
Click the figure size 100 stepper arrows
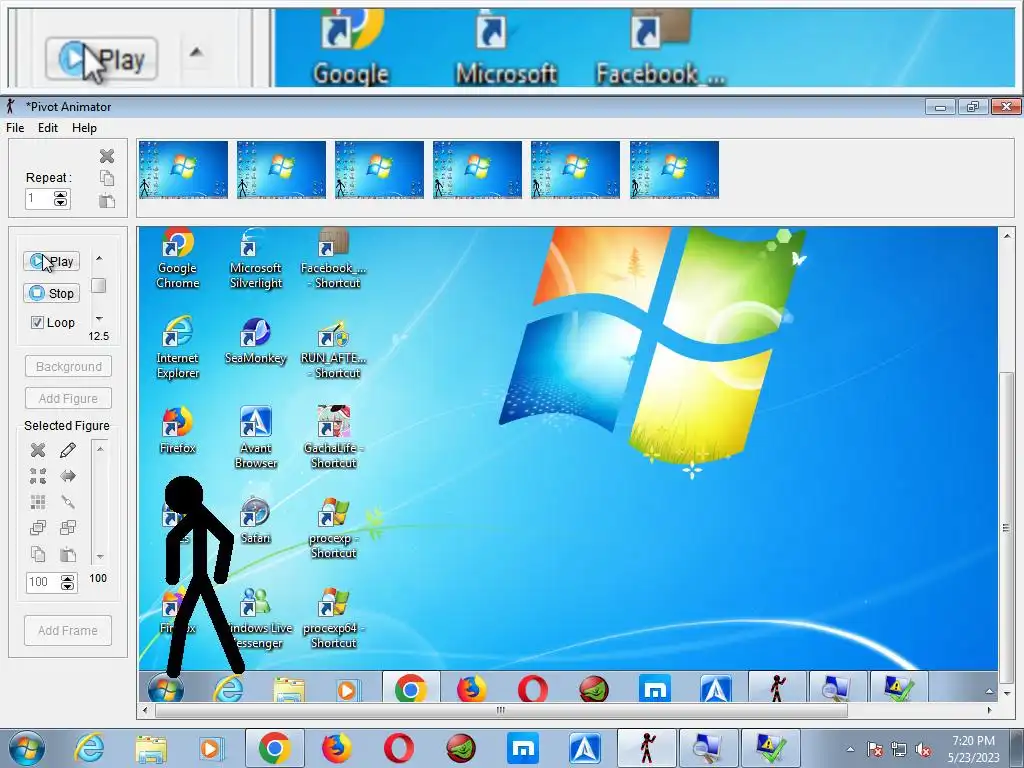click(x=68, y=583)
